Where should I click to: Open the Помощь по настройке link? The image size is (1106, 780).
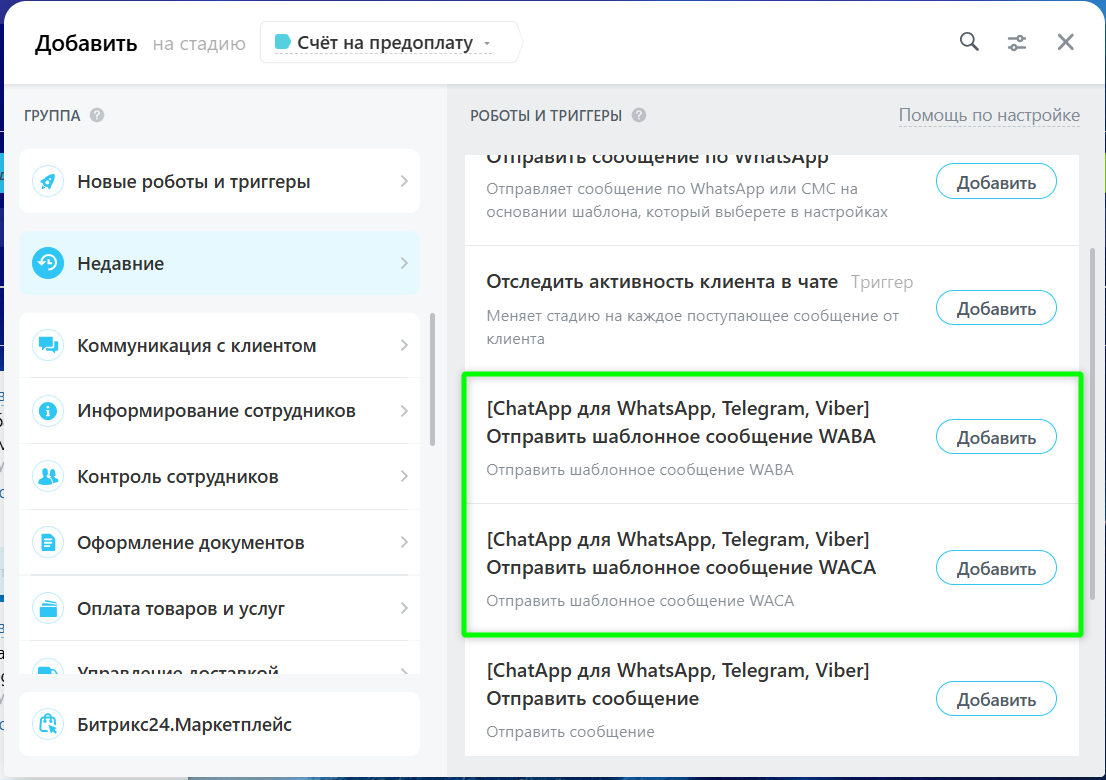pos(988,116)
